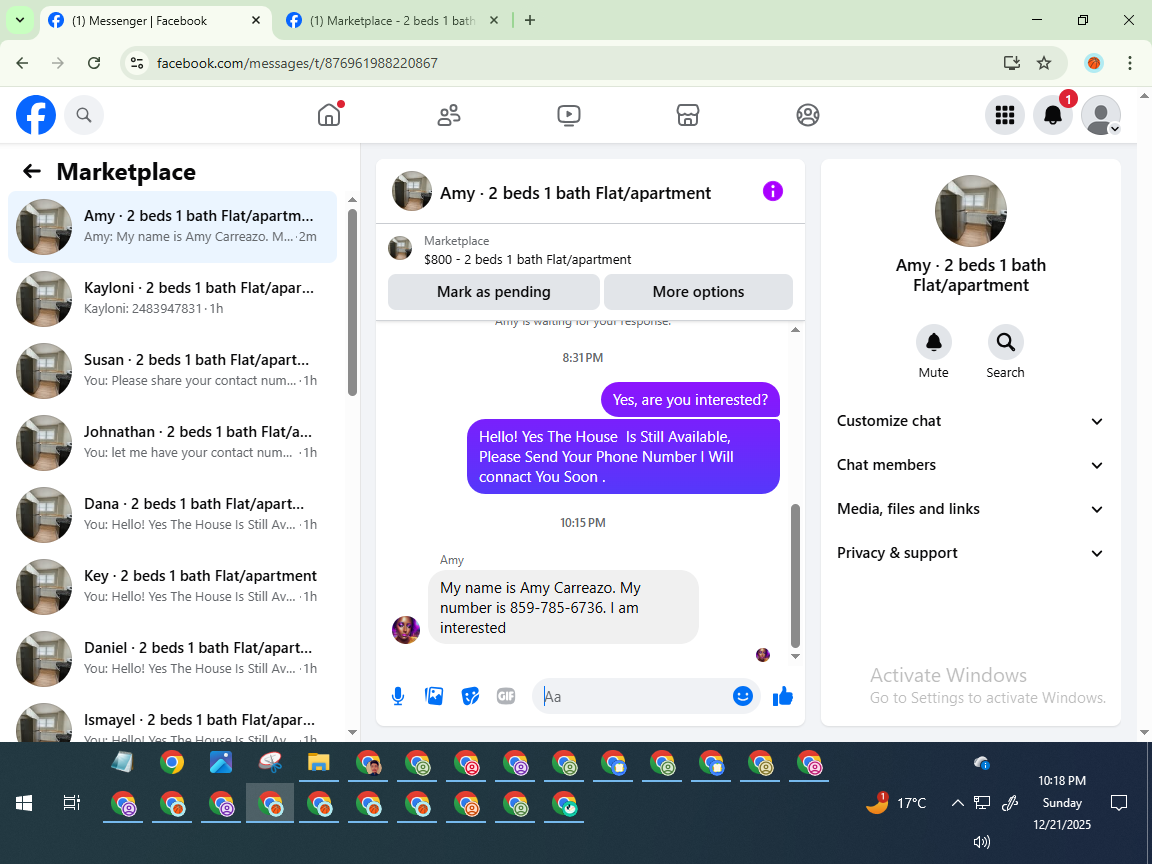Screen dimensions: 1152x864
Task: Send a thumbs-up like
Action: (x=782, y=696)
